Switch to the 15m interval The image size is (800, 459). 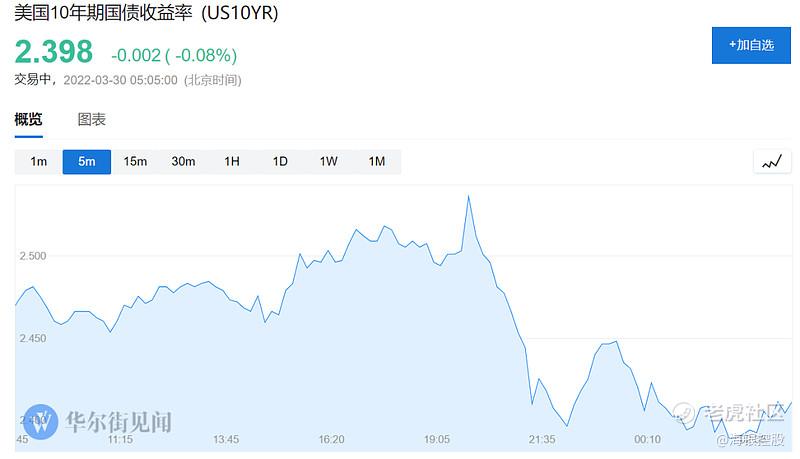click(x=135, y=162)
